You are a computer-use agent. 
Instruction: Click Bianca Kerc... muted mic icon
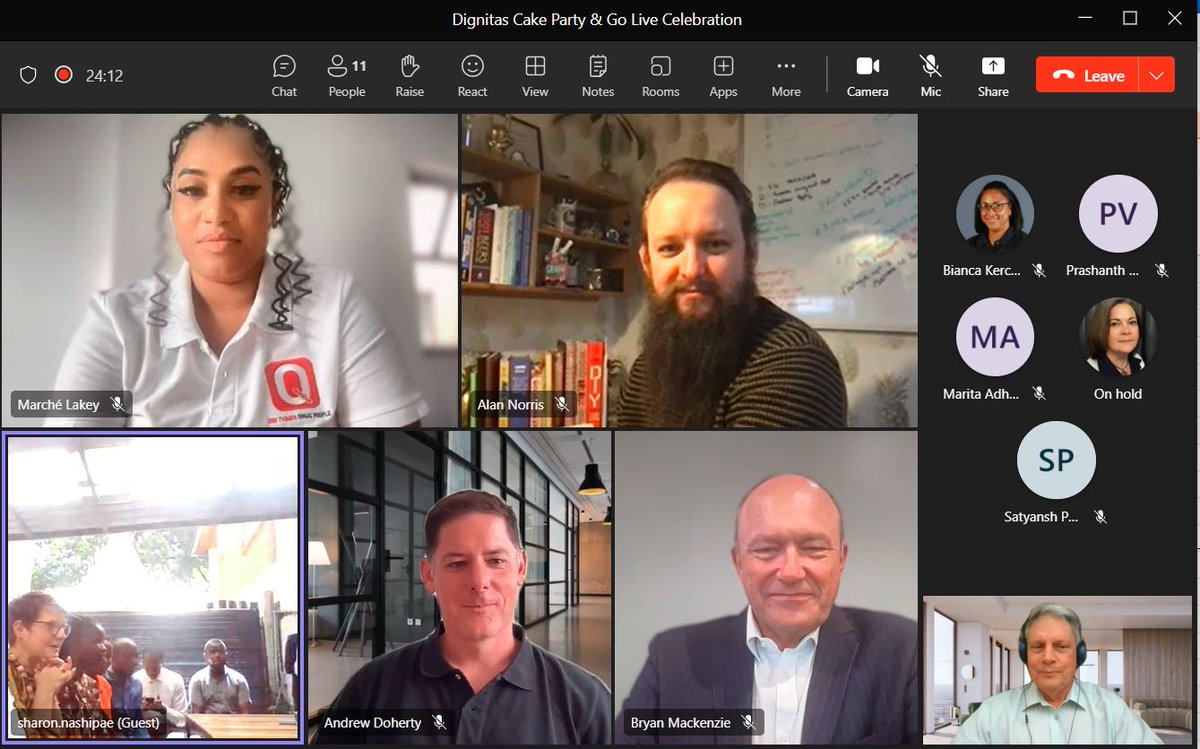coord(1039,271)
